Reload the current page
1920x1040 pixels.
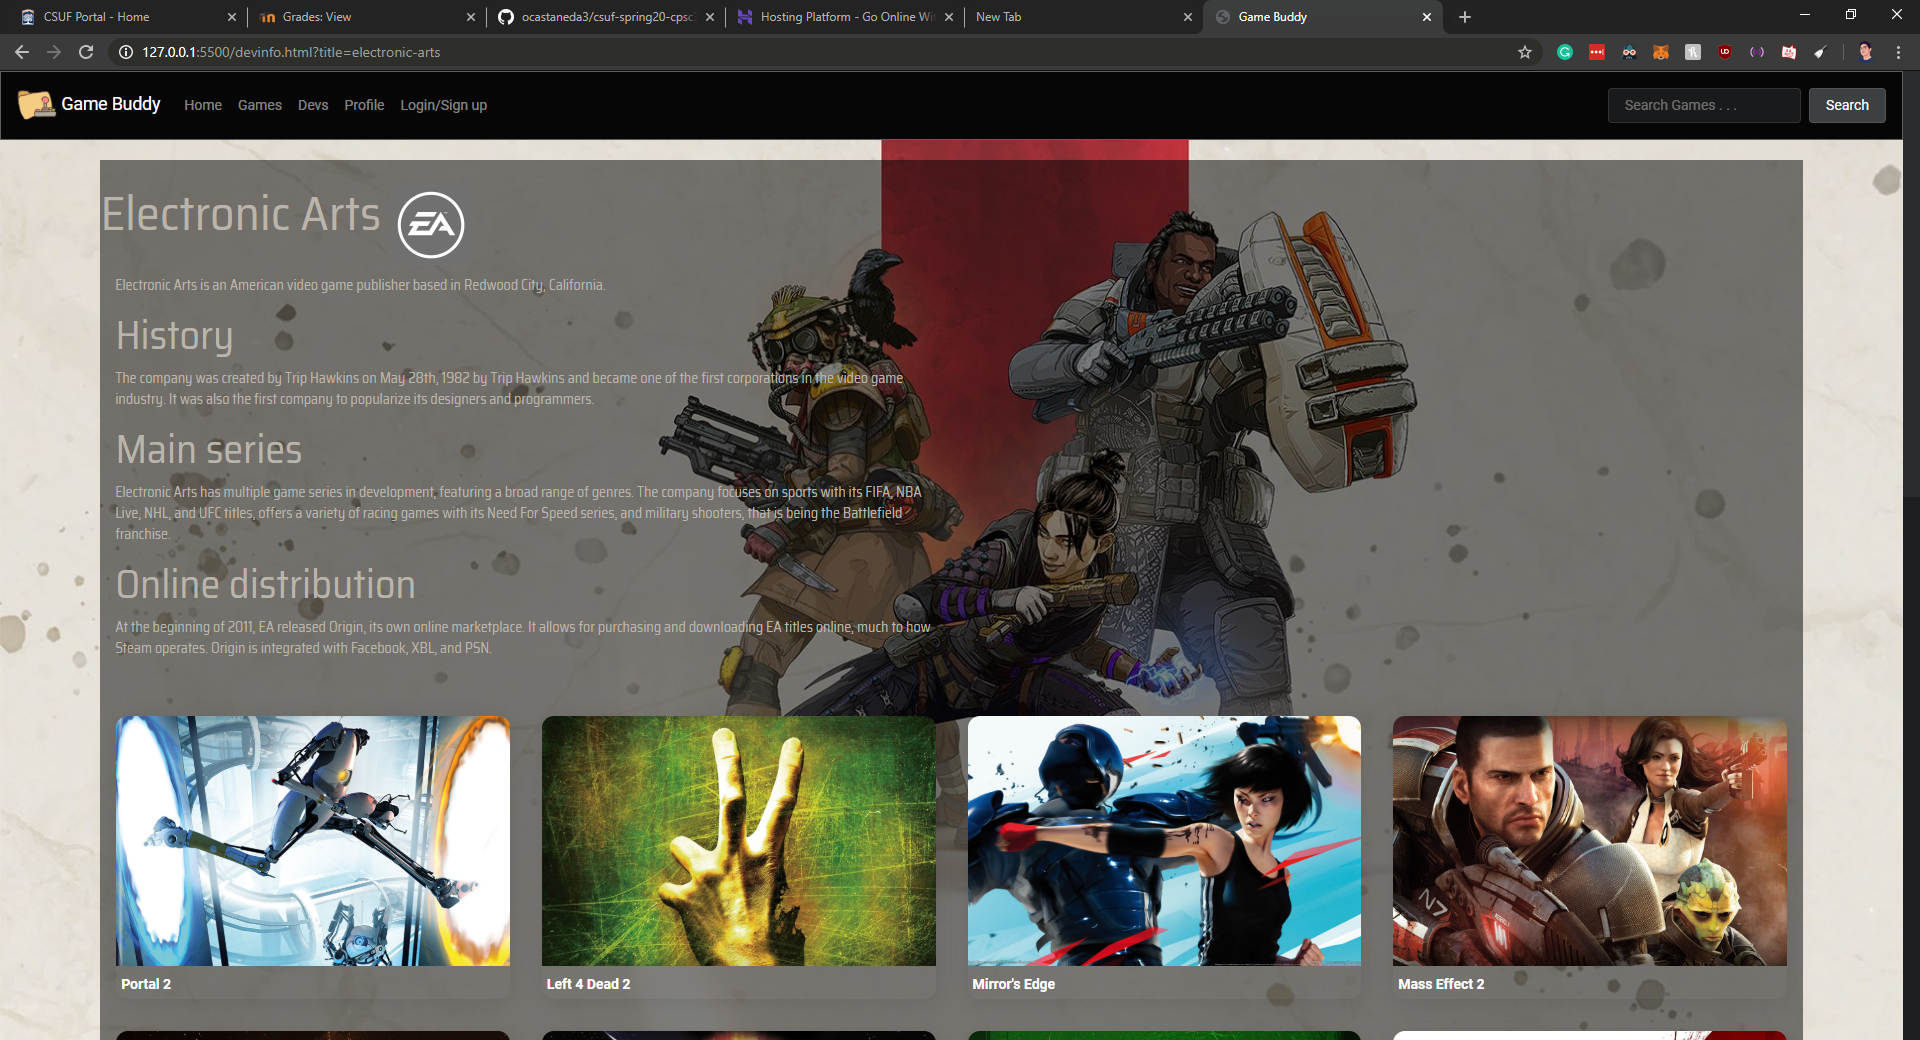pyautogui.click(x=86, y=52)
